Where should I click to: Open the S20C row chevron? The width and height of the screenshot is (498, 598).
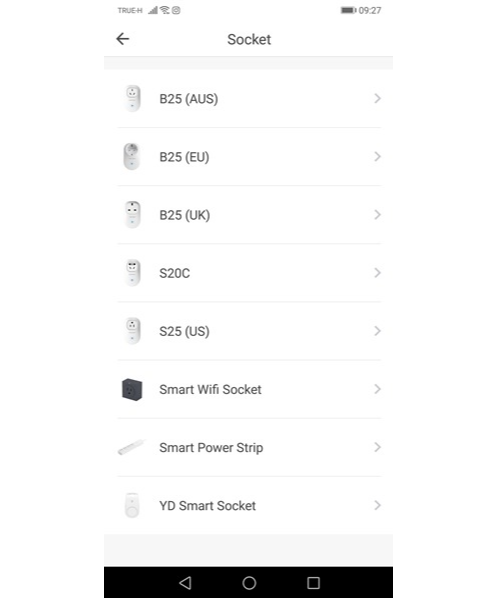click(377, 273)
